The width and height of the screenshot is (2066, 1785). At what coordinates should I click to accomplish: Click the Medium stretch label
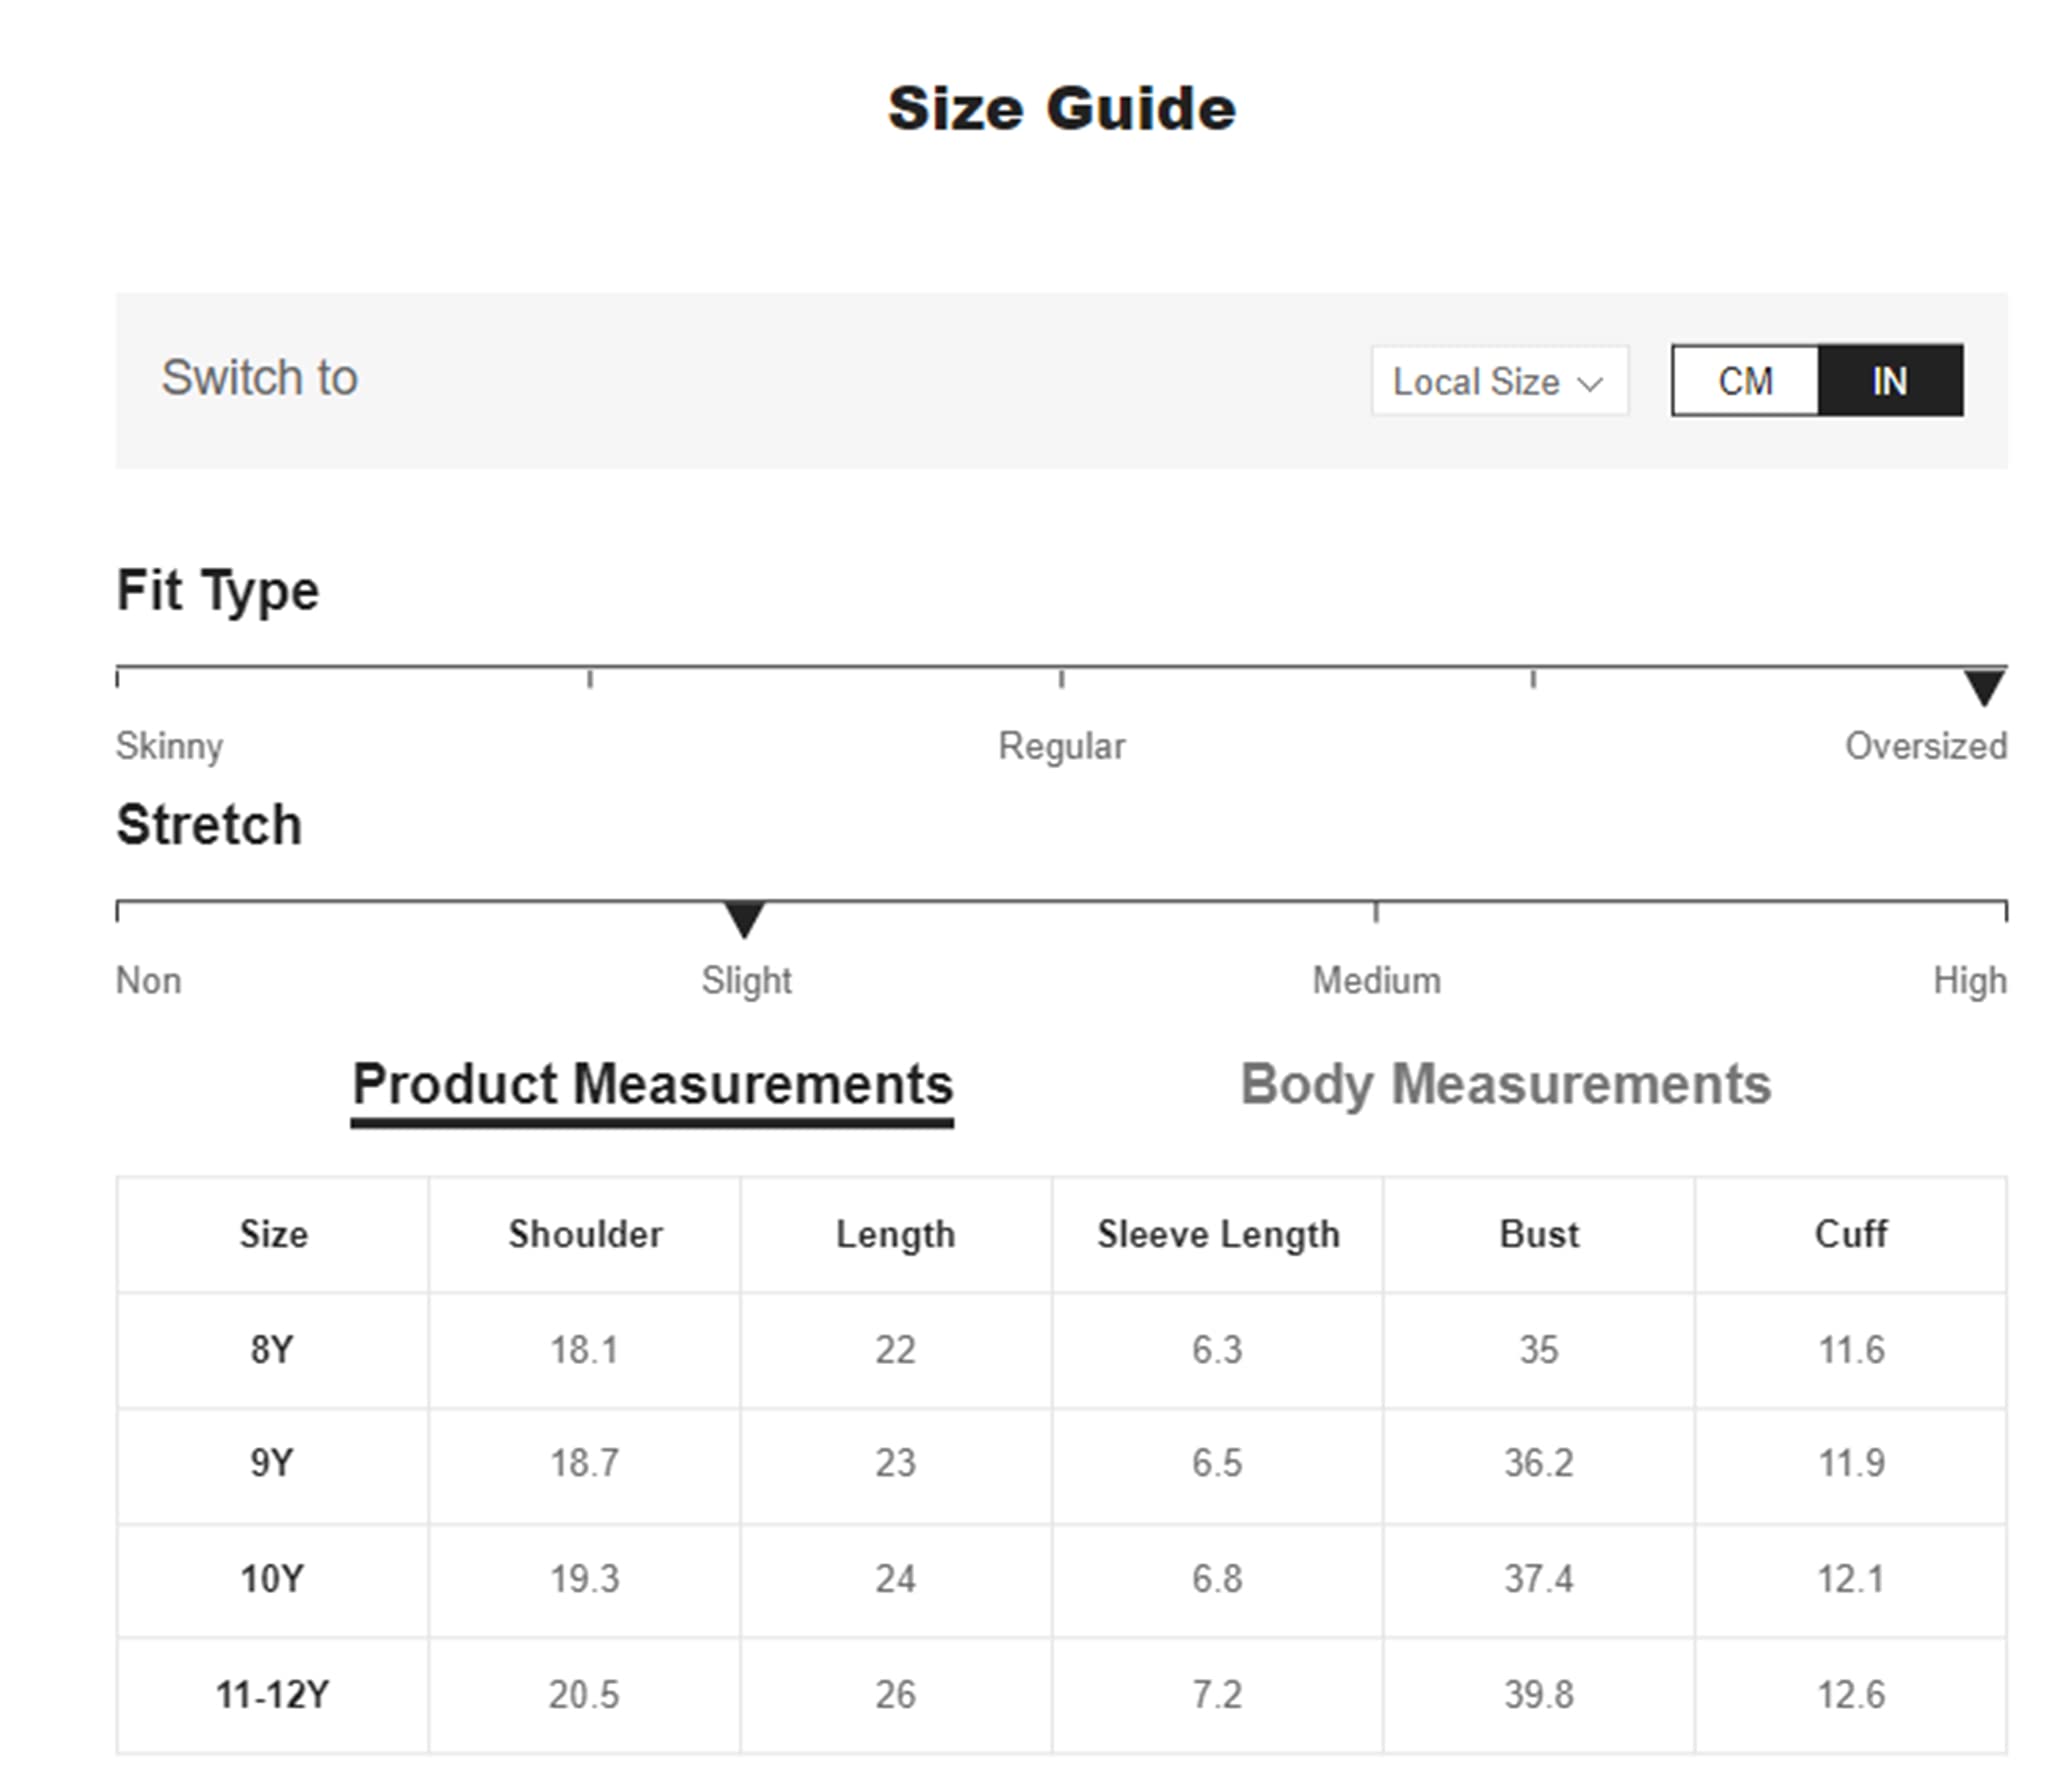pyautogui.click(x=1376, y=980)
